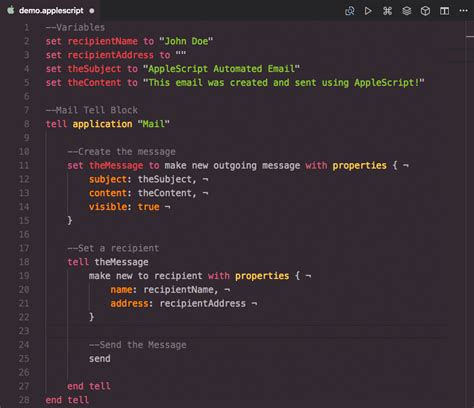This screenshot has height=408, width=474.
Task: Click recipientAddress value on line 21
Action: pyautogui.click(x=203, y=304)
